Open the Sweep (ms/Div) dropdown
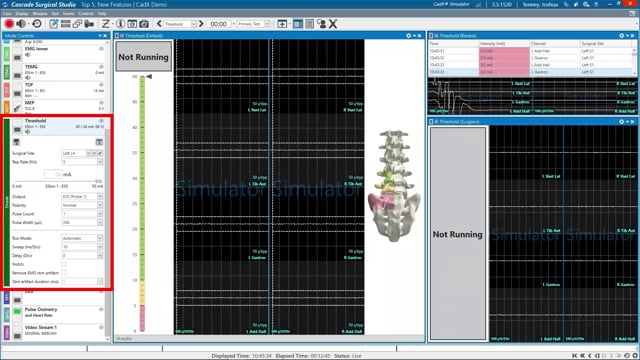 (x=100, y=247)
